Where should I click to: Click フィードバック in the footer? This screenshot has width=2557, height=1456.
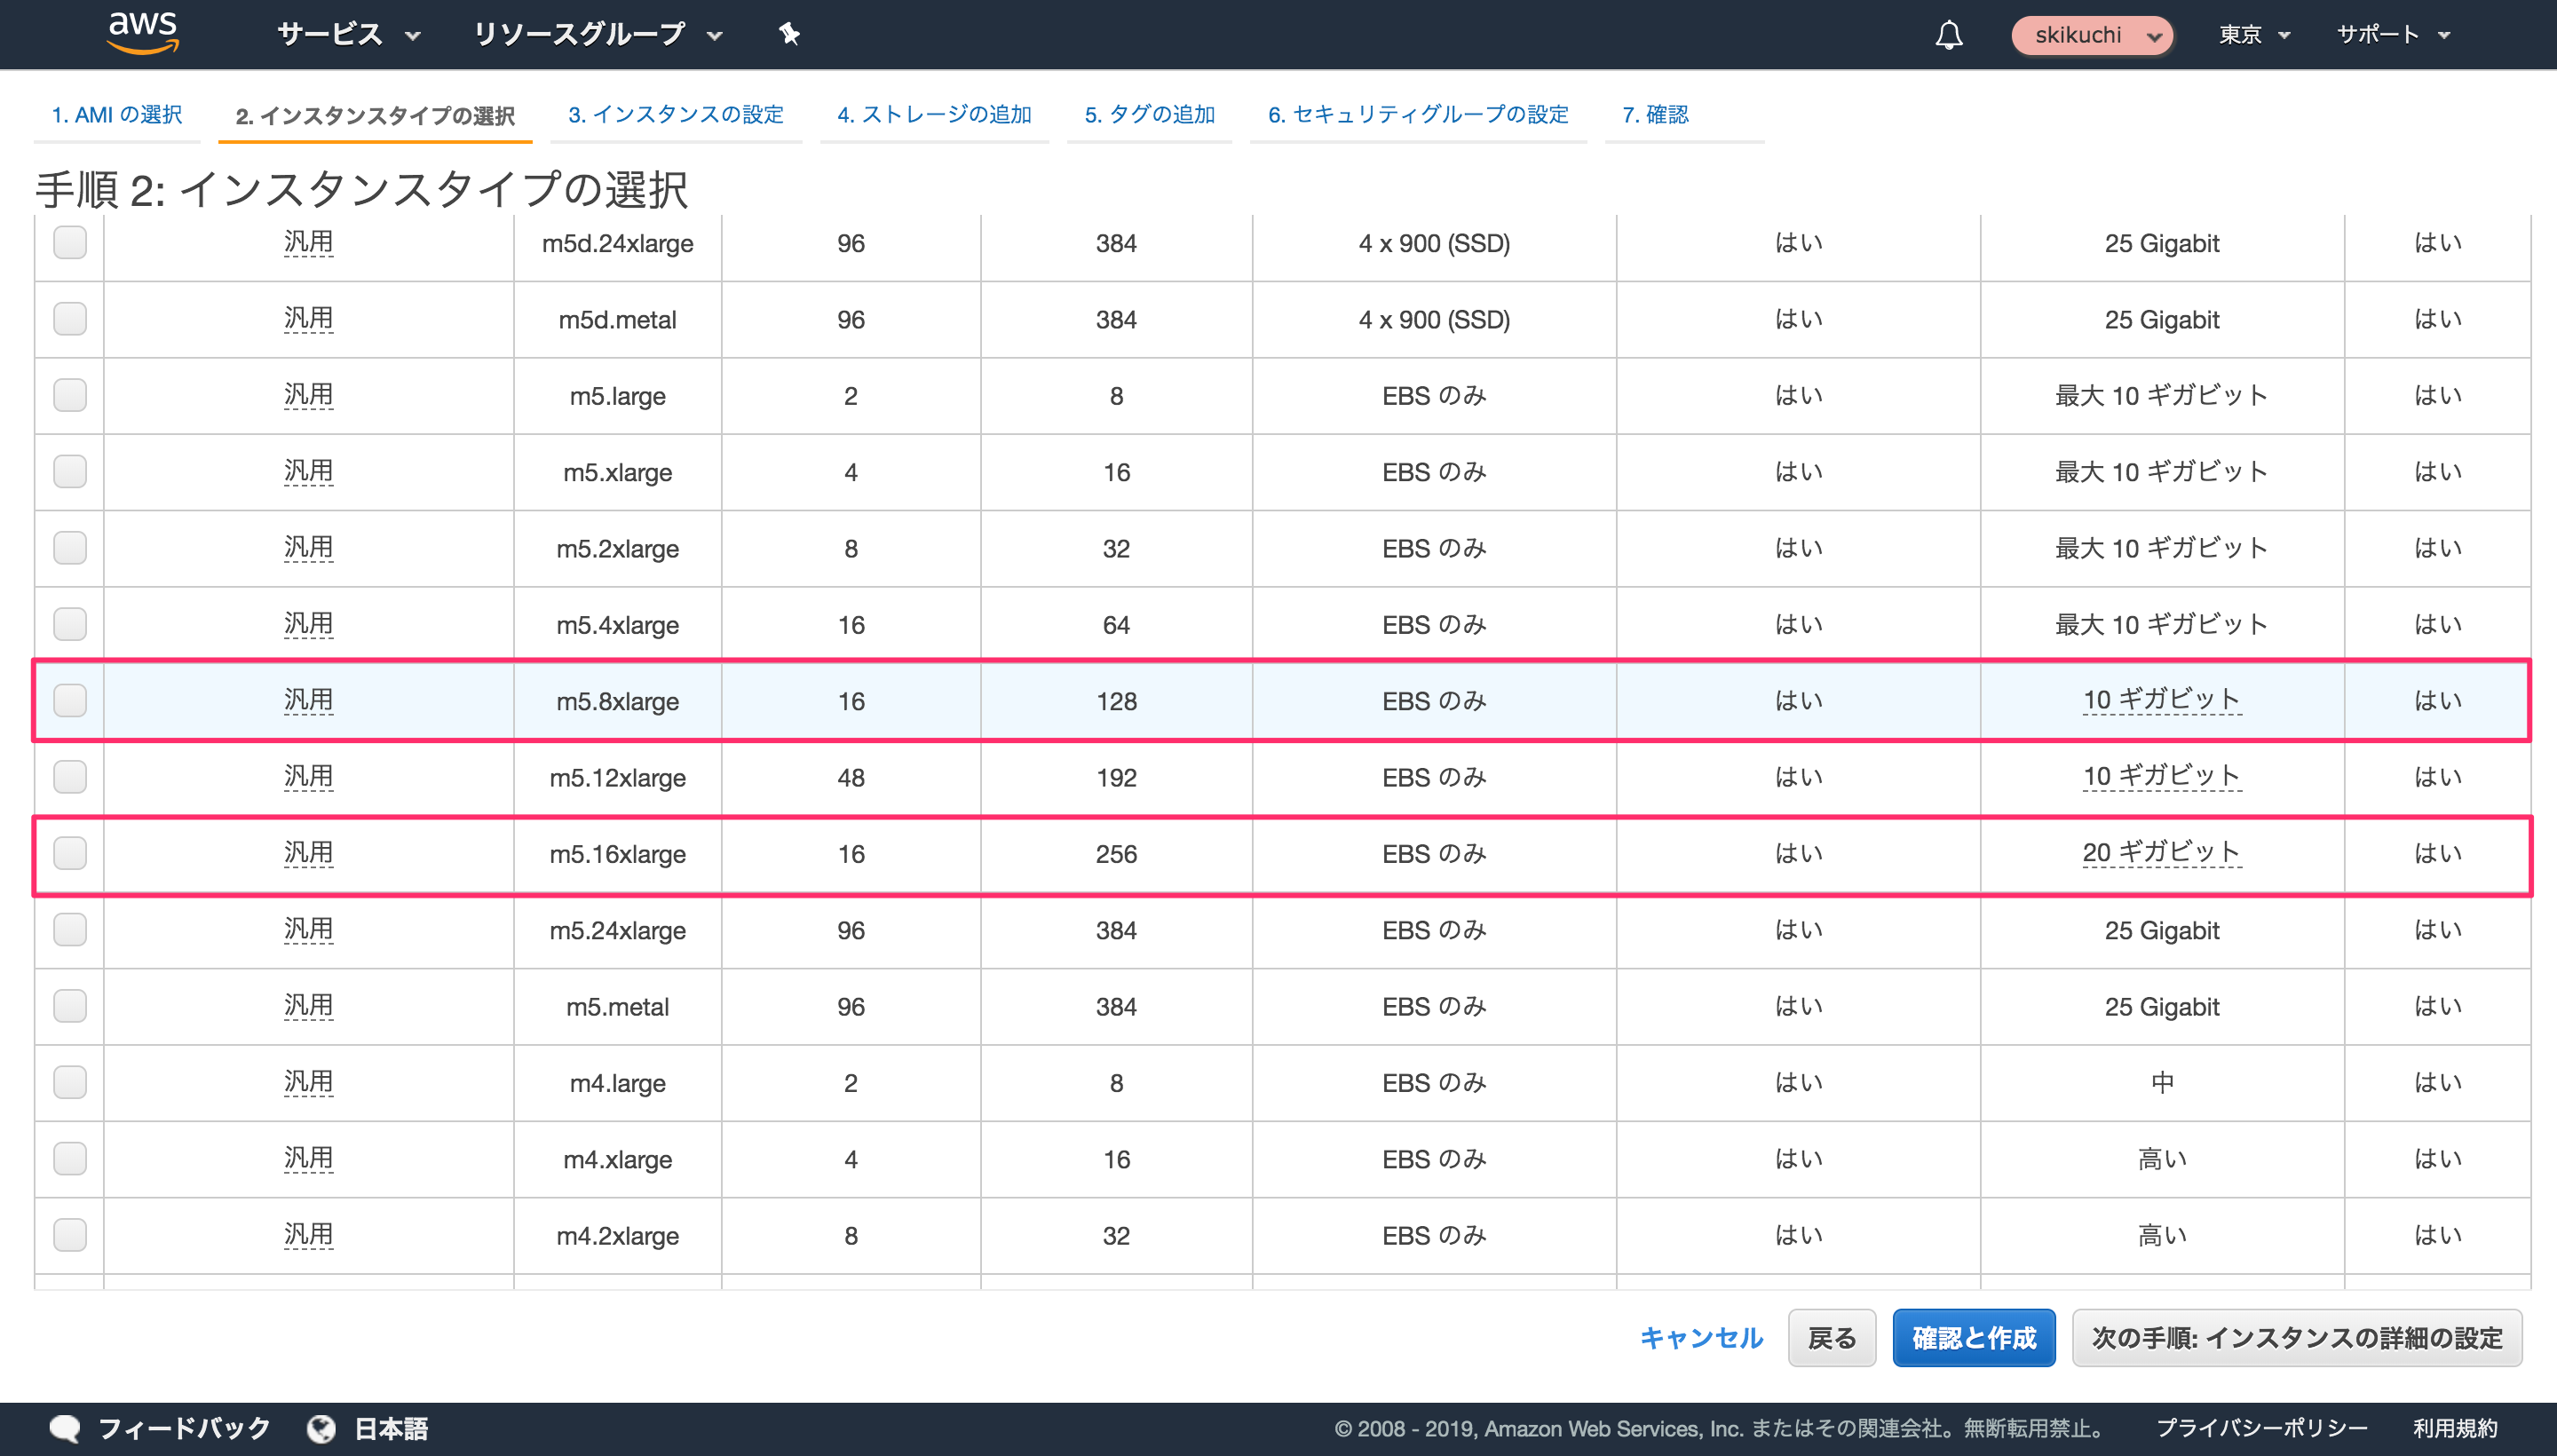click(185, 1428)
